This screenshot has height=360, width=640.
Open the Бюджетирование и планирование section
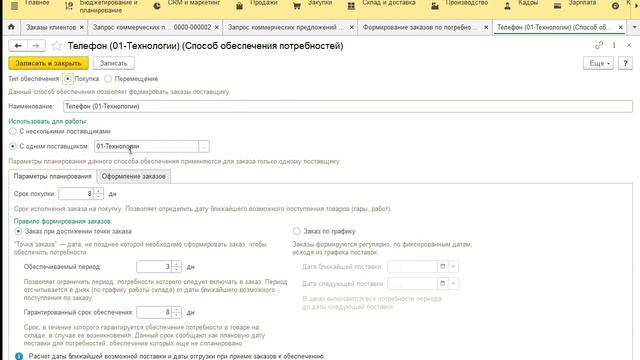tap(102, 6)
